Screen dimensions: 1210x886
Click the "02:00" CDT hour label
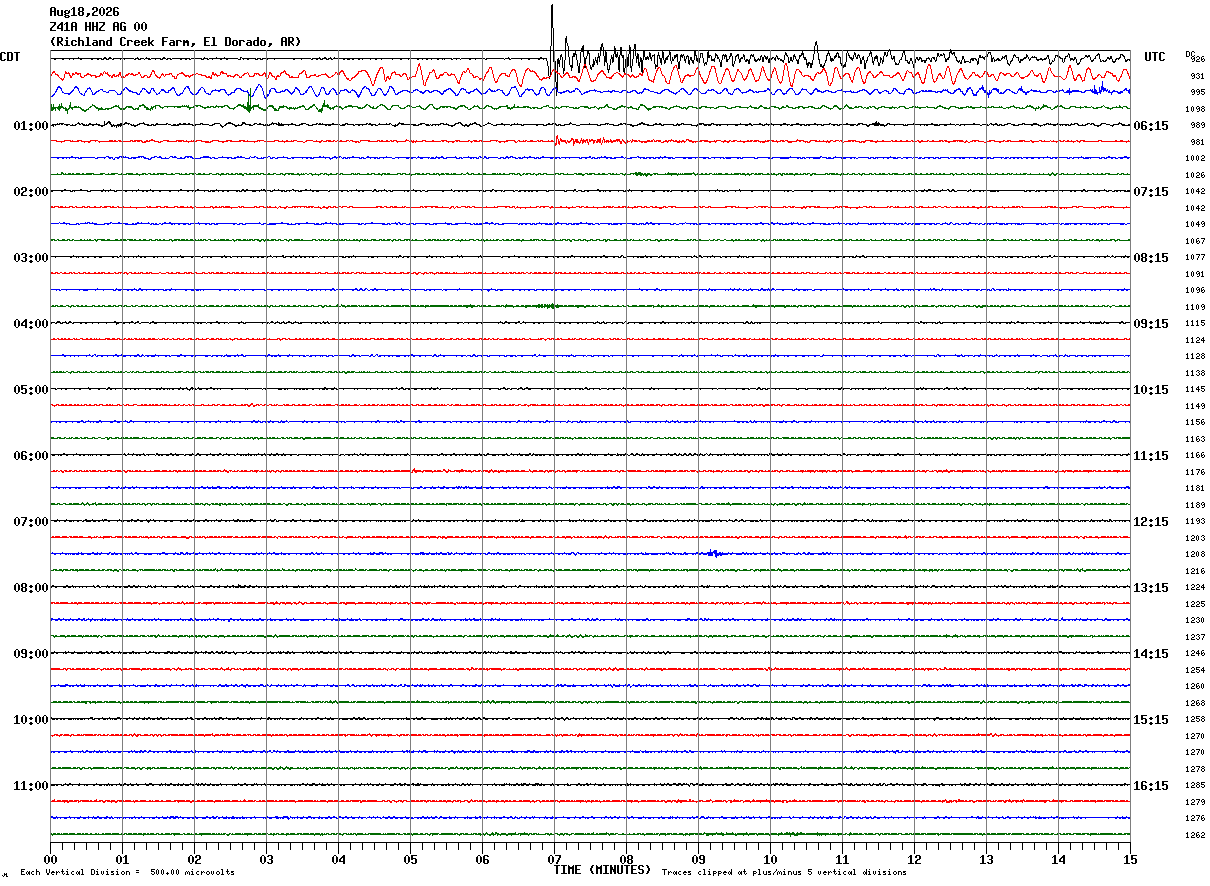[x=31, y=192]
